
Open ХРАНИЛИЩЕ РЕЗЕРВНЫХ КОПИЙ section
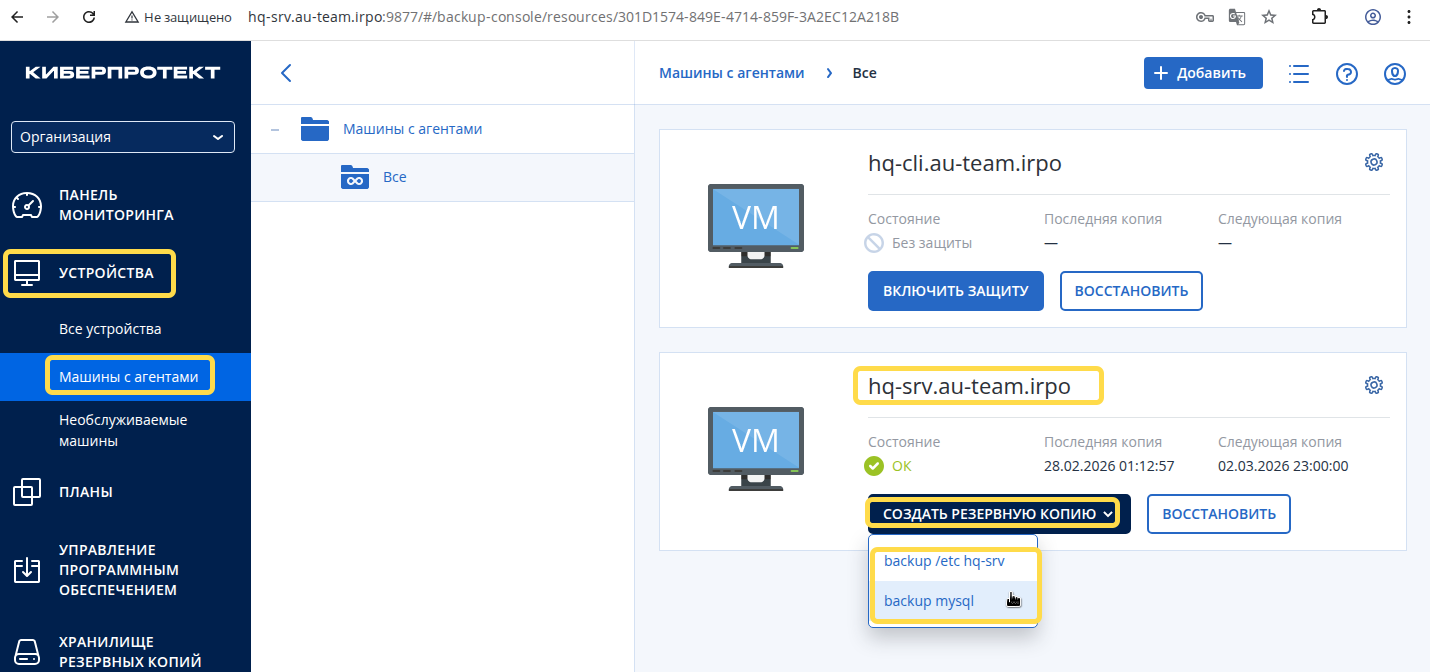(x=130, y=651)
